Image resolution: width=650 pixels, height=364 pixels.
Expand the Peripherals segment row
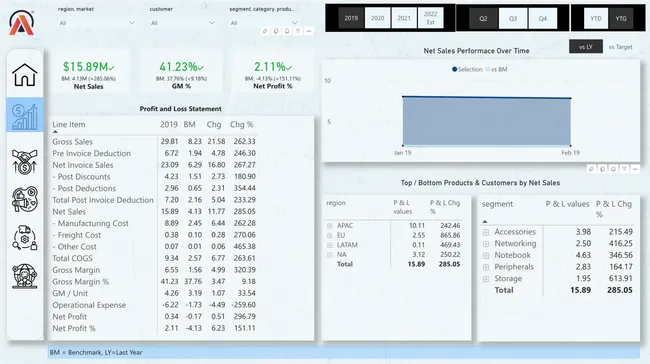pos(486,267)
